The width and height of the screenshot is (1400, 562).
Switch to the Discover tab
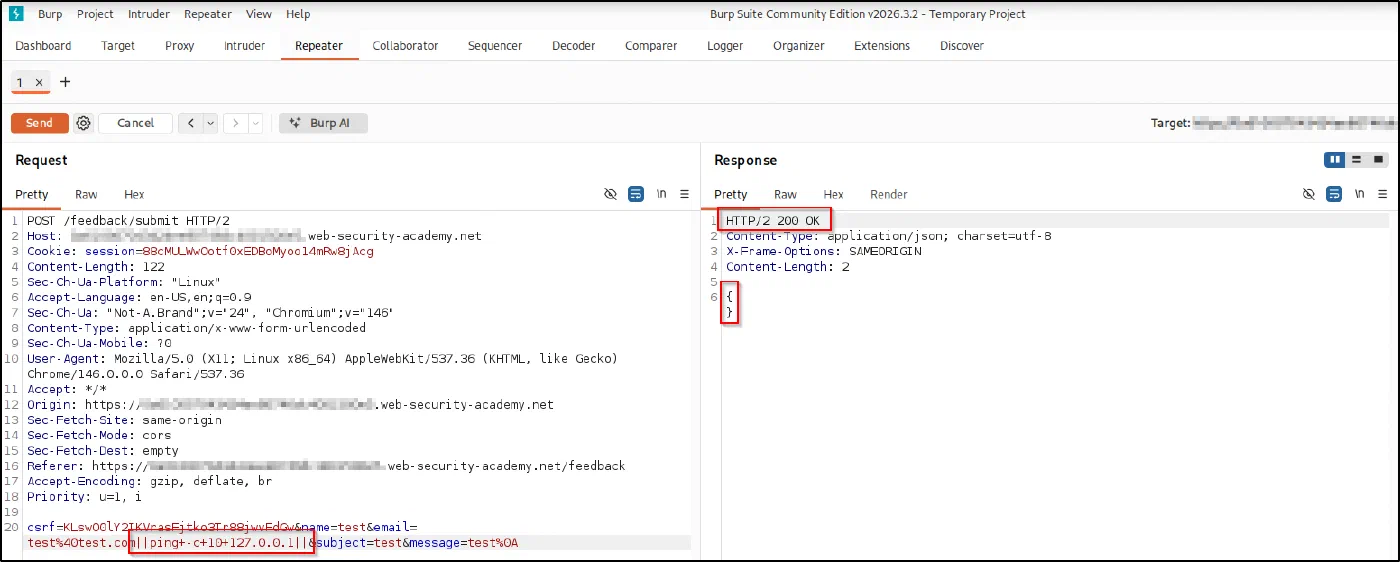962,46
